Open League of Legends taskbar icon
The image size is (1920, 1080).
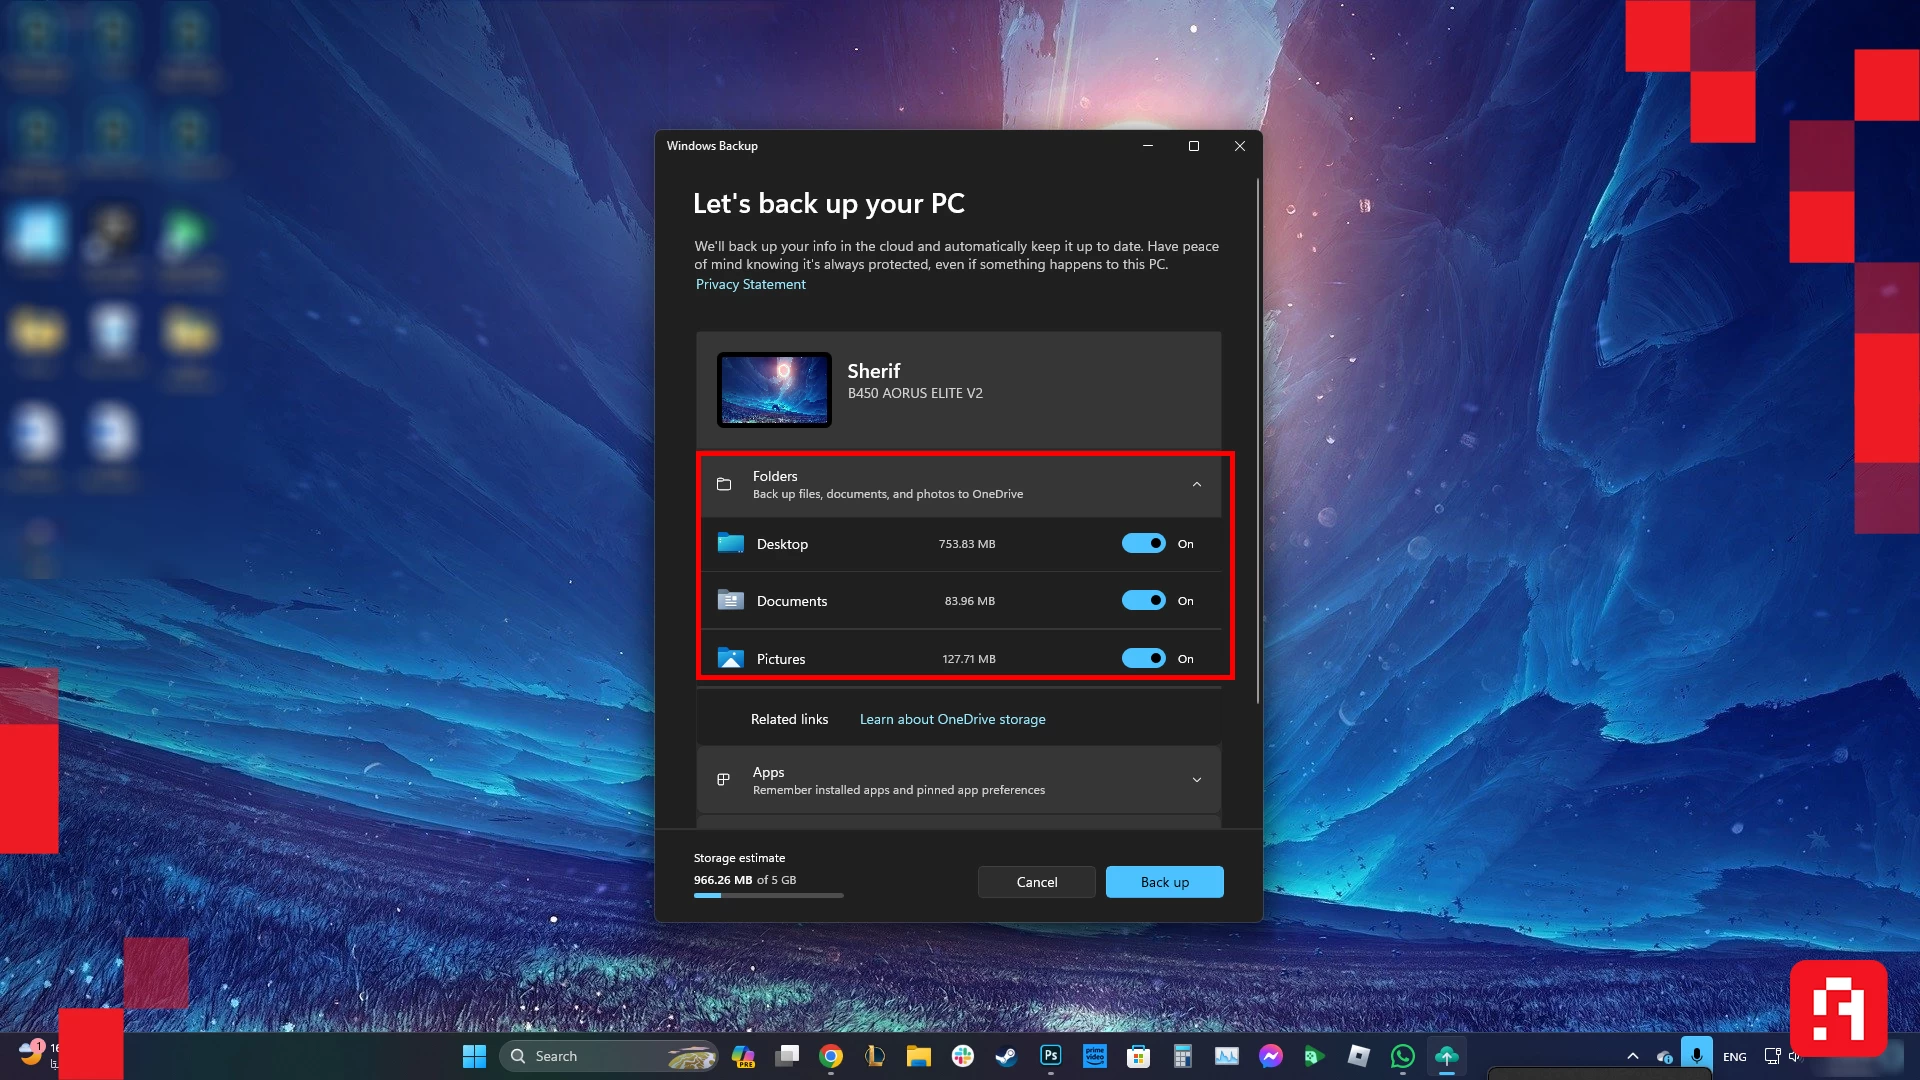[x=875, y=1056]
